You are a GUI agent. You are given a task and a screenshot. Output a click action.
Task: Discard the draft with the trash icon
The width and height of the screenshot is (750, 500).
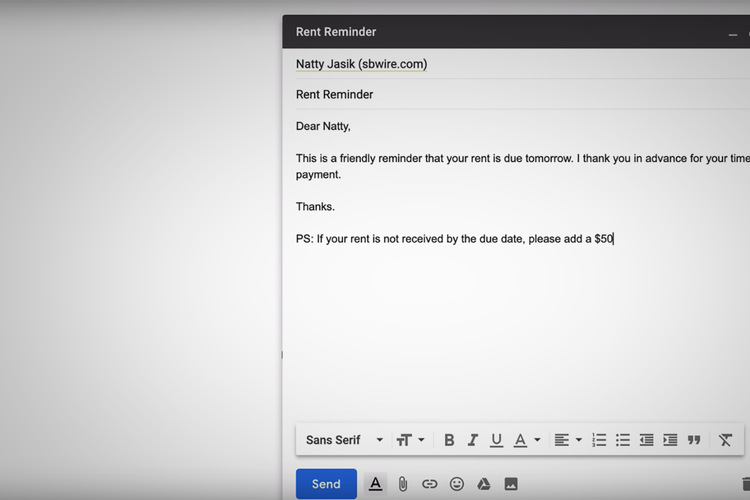pyautogui.click(x=746, y=484)
